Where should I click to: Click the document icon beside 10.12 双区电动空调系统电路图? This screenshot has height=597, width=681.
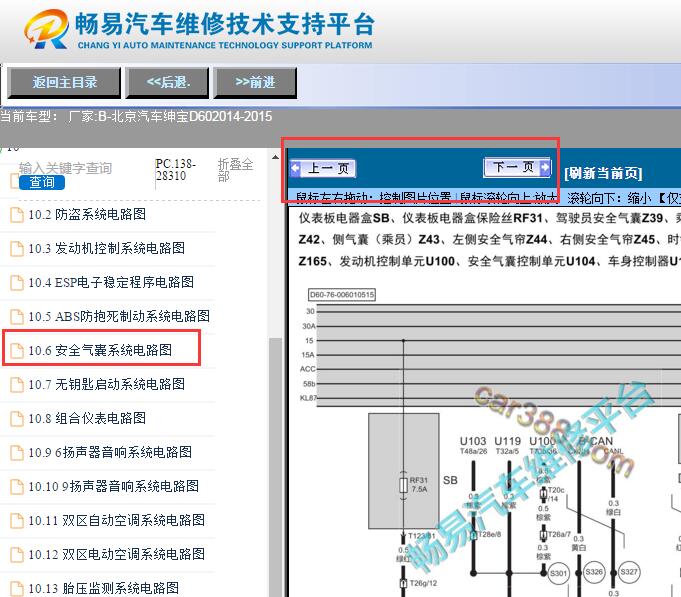pos(17,554)
